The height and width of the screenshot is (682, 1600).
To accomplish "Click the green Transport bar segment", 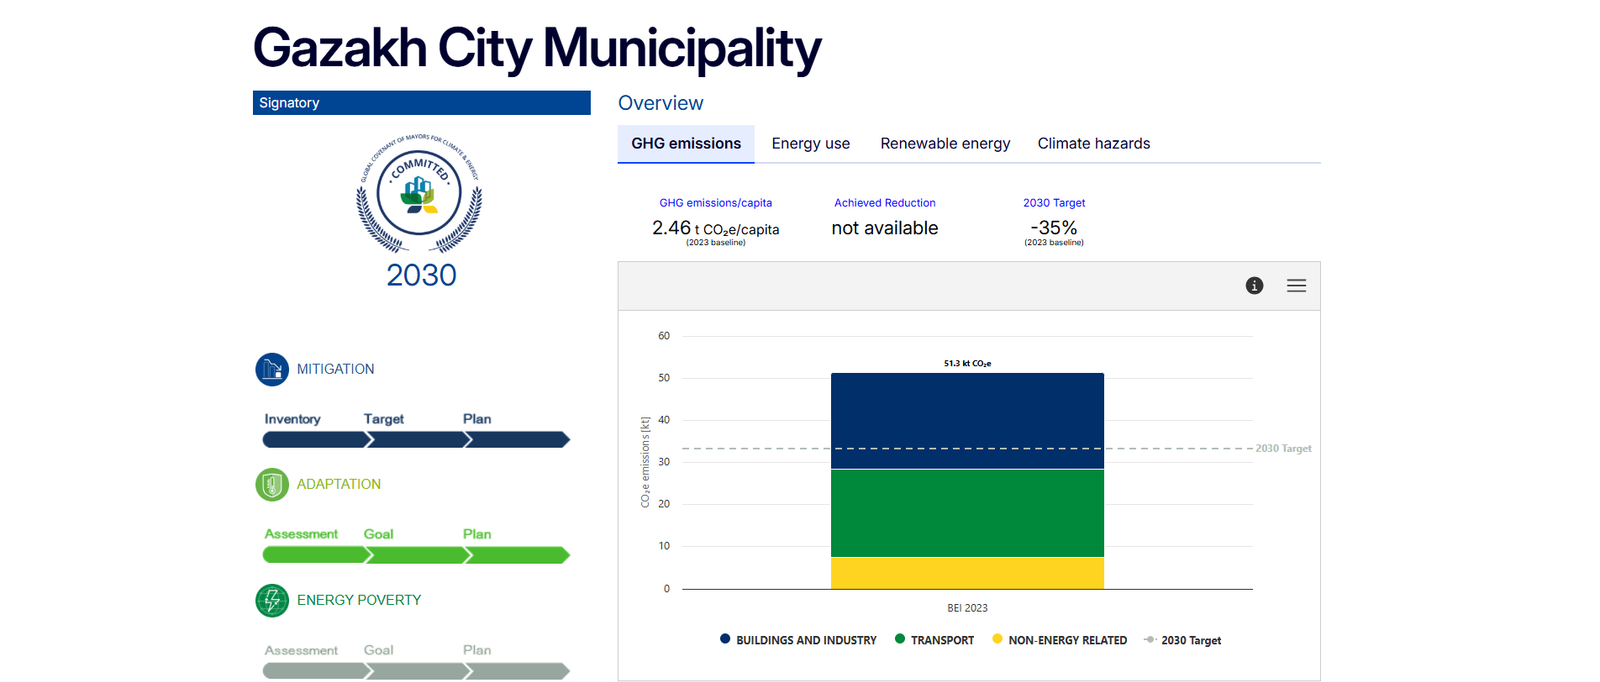I will click(x=967, y=513).
